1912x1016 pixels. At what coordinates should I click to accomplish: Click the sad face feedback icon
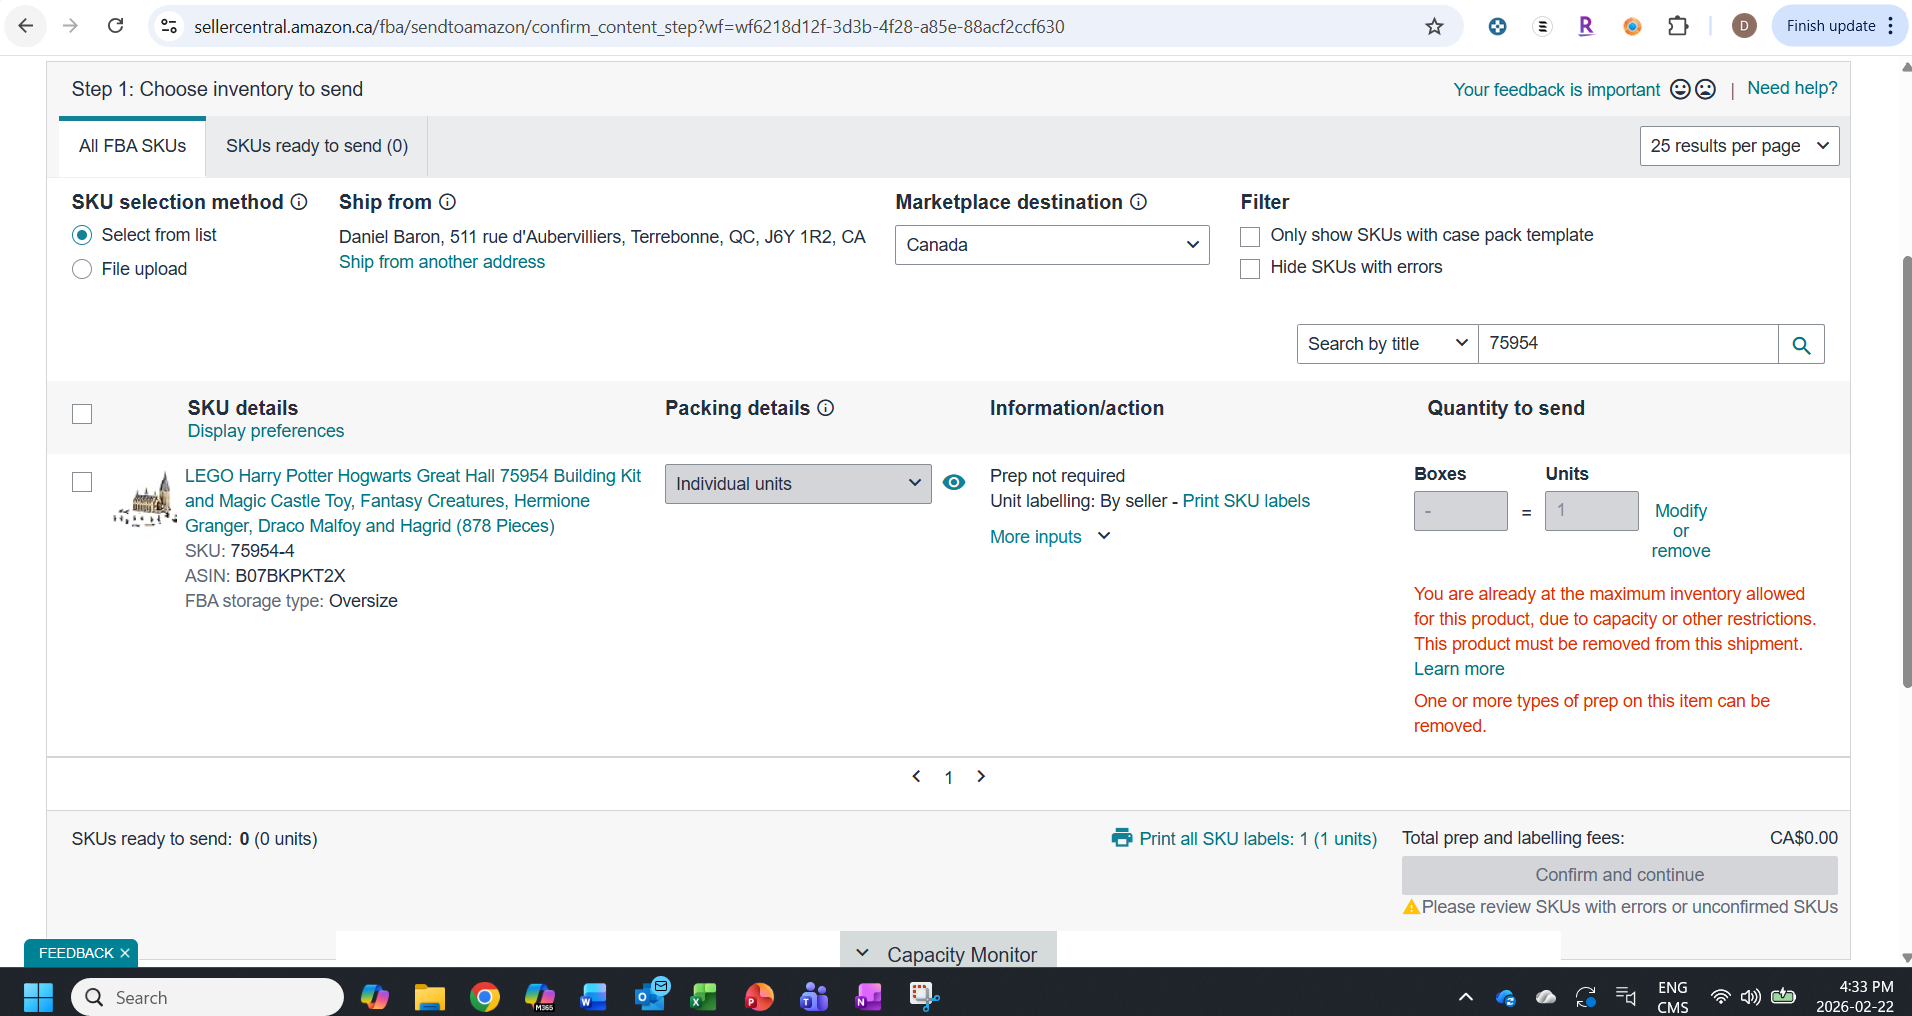point(1706,89)
